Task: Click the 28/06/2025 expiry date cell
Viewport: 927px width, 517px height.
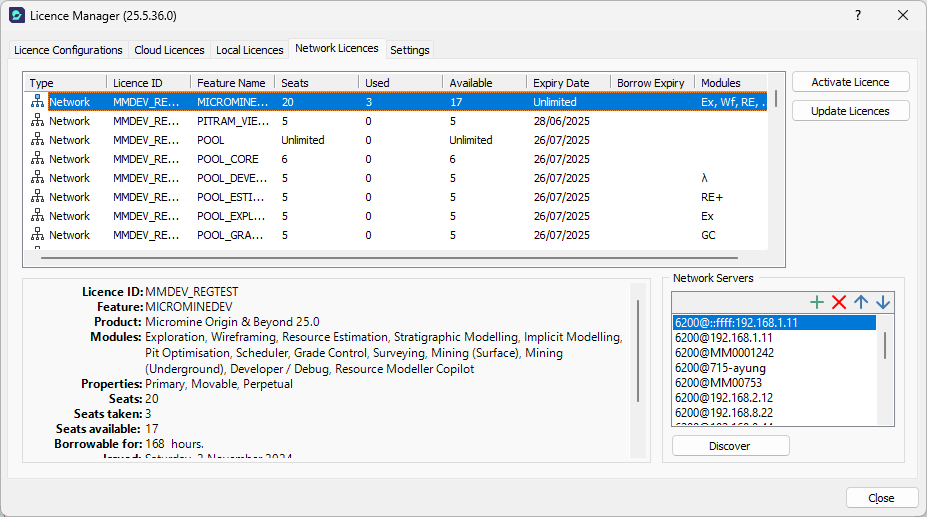Action: pyautogui.click(x=562, y=121)
